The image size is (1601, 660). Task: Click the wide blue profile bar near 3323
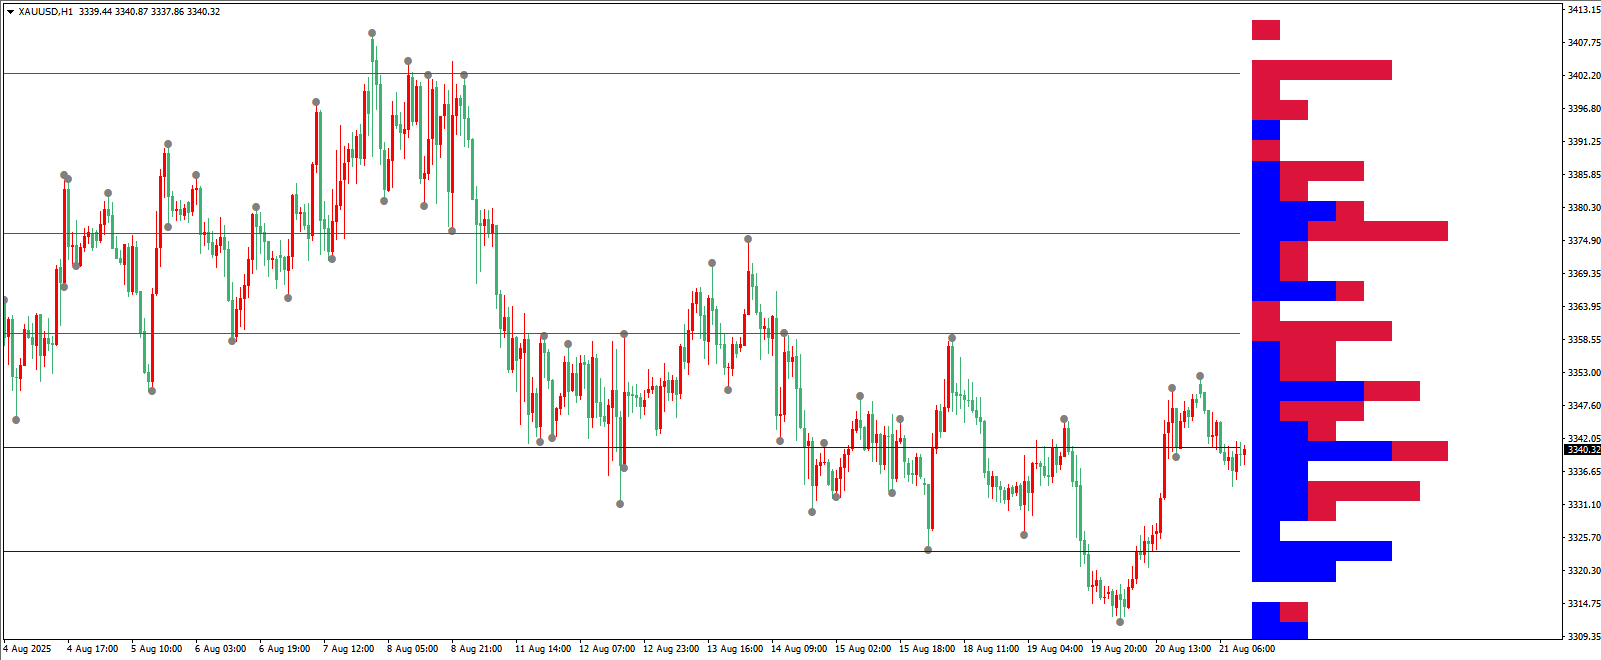1321,551
